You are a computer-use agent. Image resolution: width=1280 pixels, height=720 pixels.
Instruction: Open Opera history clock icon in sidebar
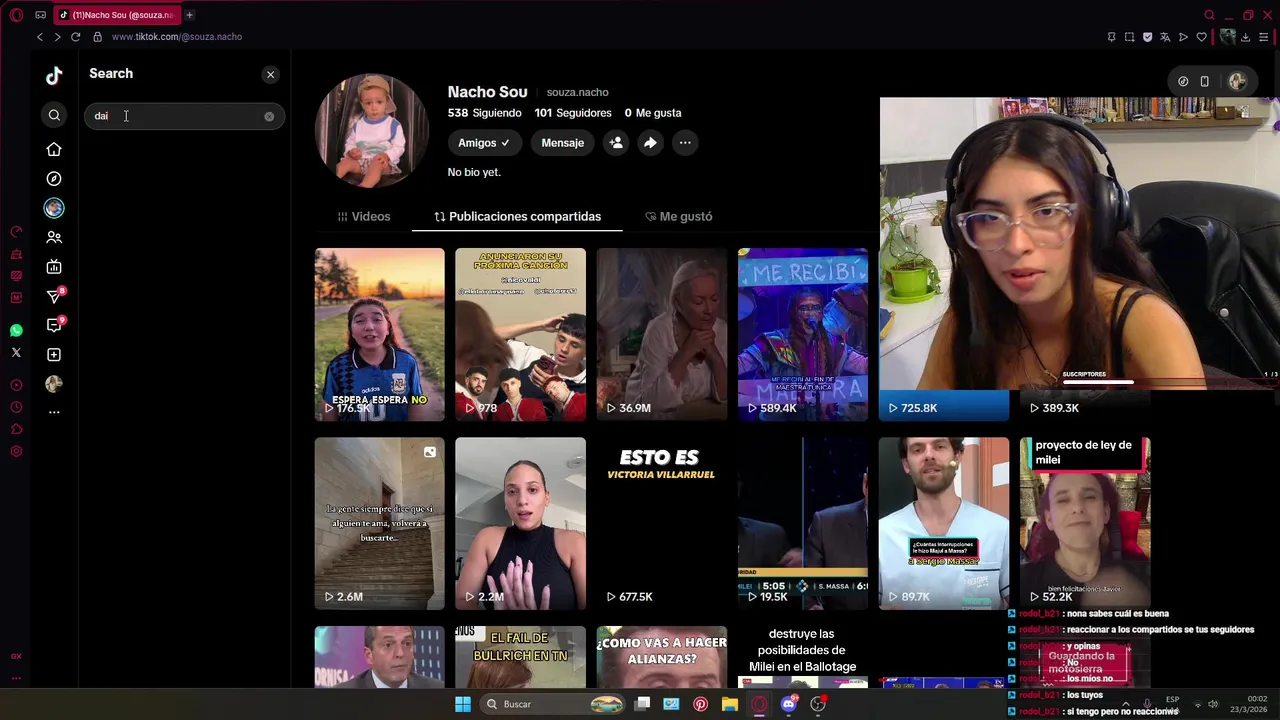16,407
